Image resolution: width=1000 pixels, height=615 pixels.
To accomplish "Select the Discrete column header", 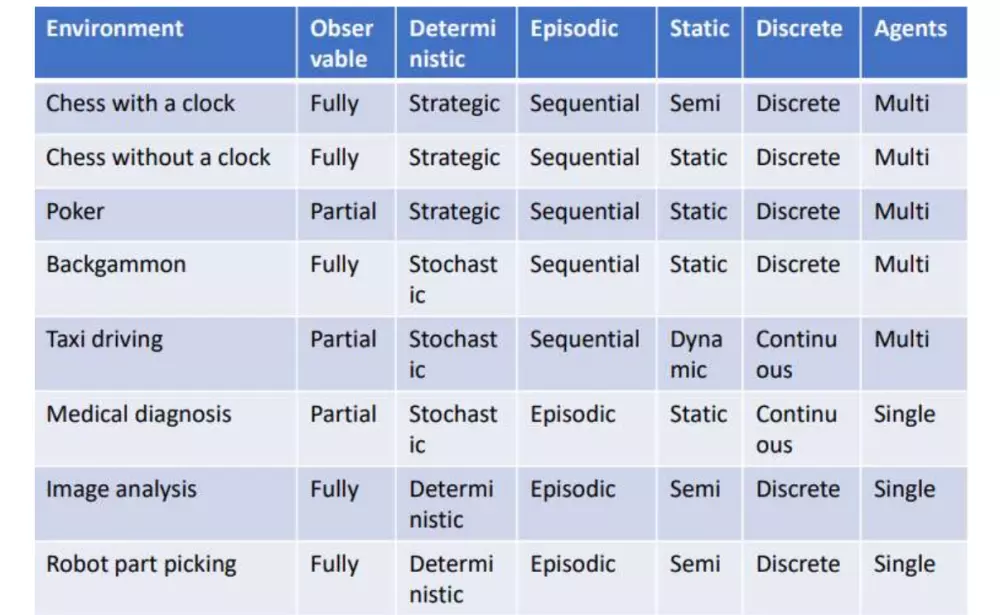I will click(798, 28).
